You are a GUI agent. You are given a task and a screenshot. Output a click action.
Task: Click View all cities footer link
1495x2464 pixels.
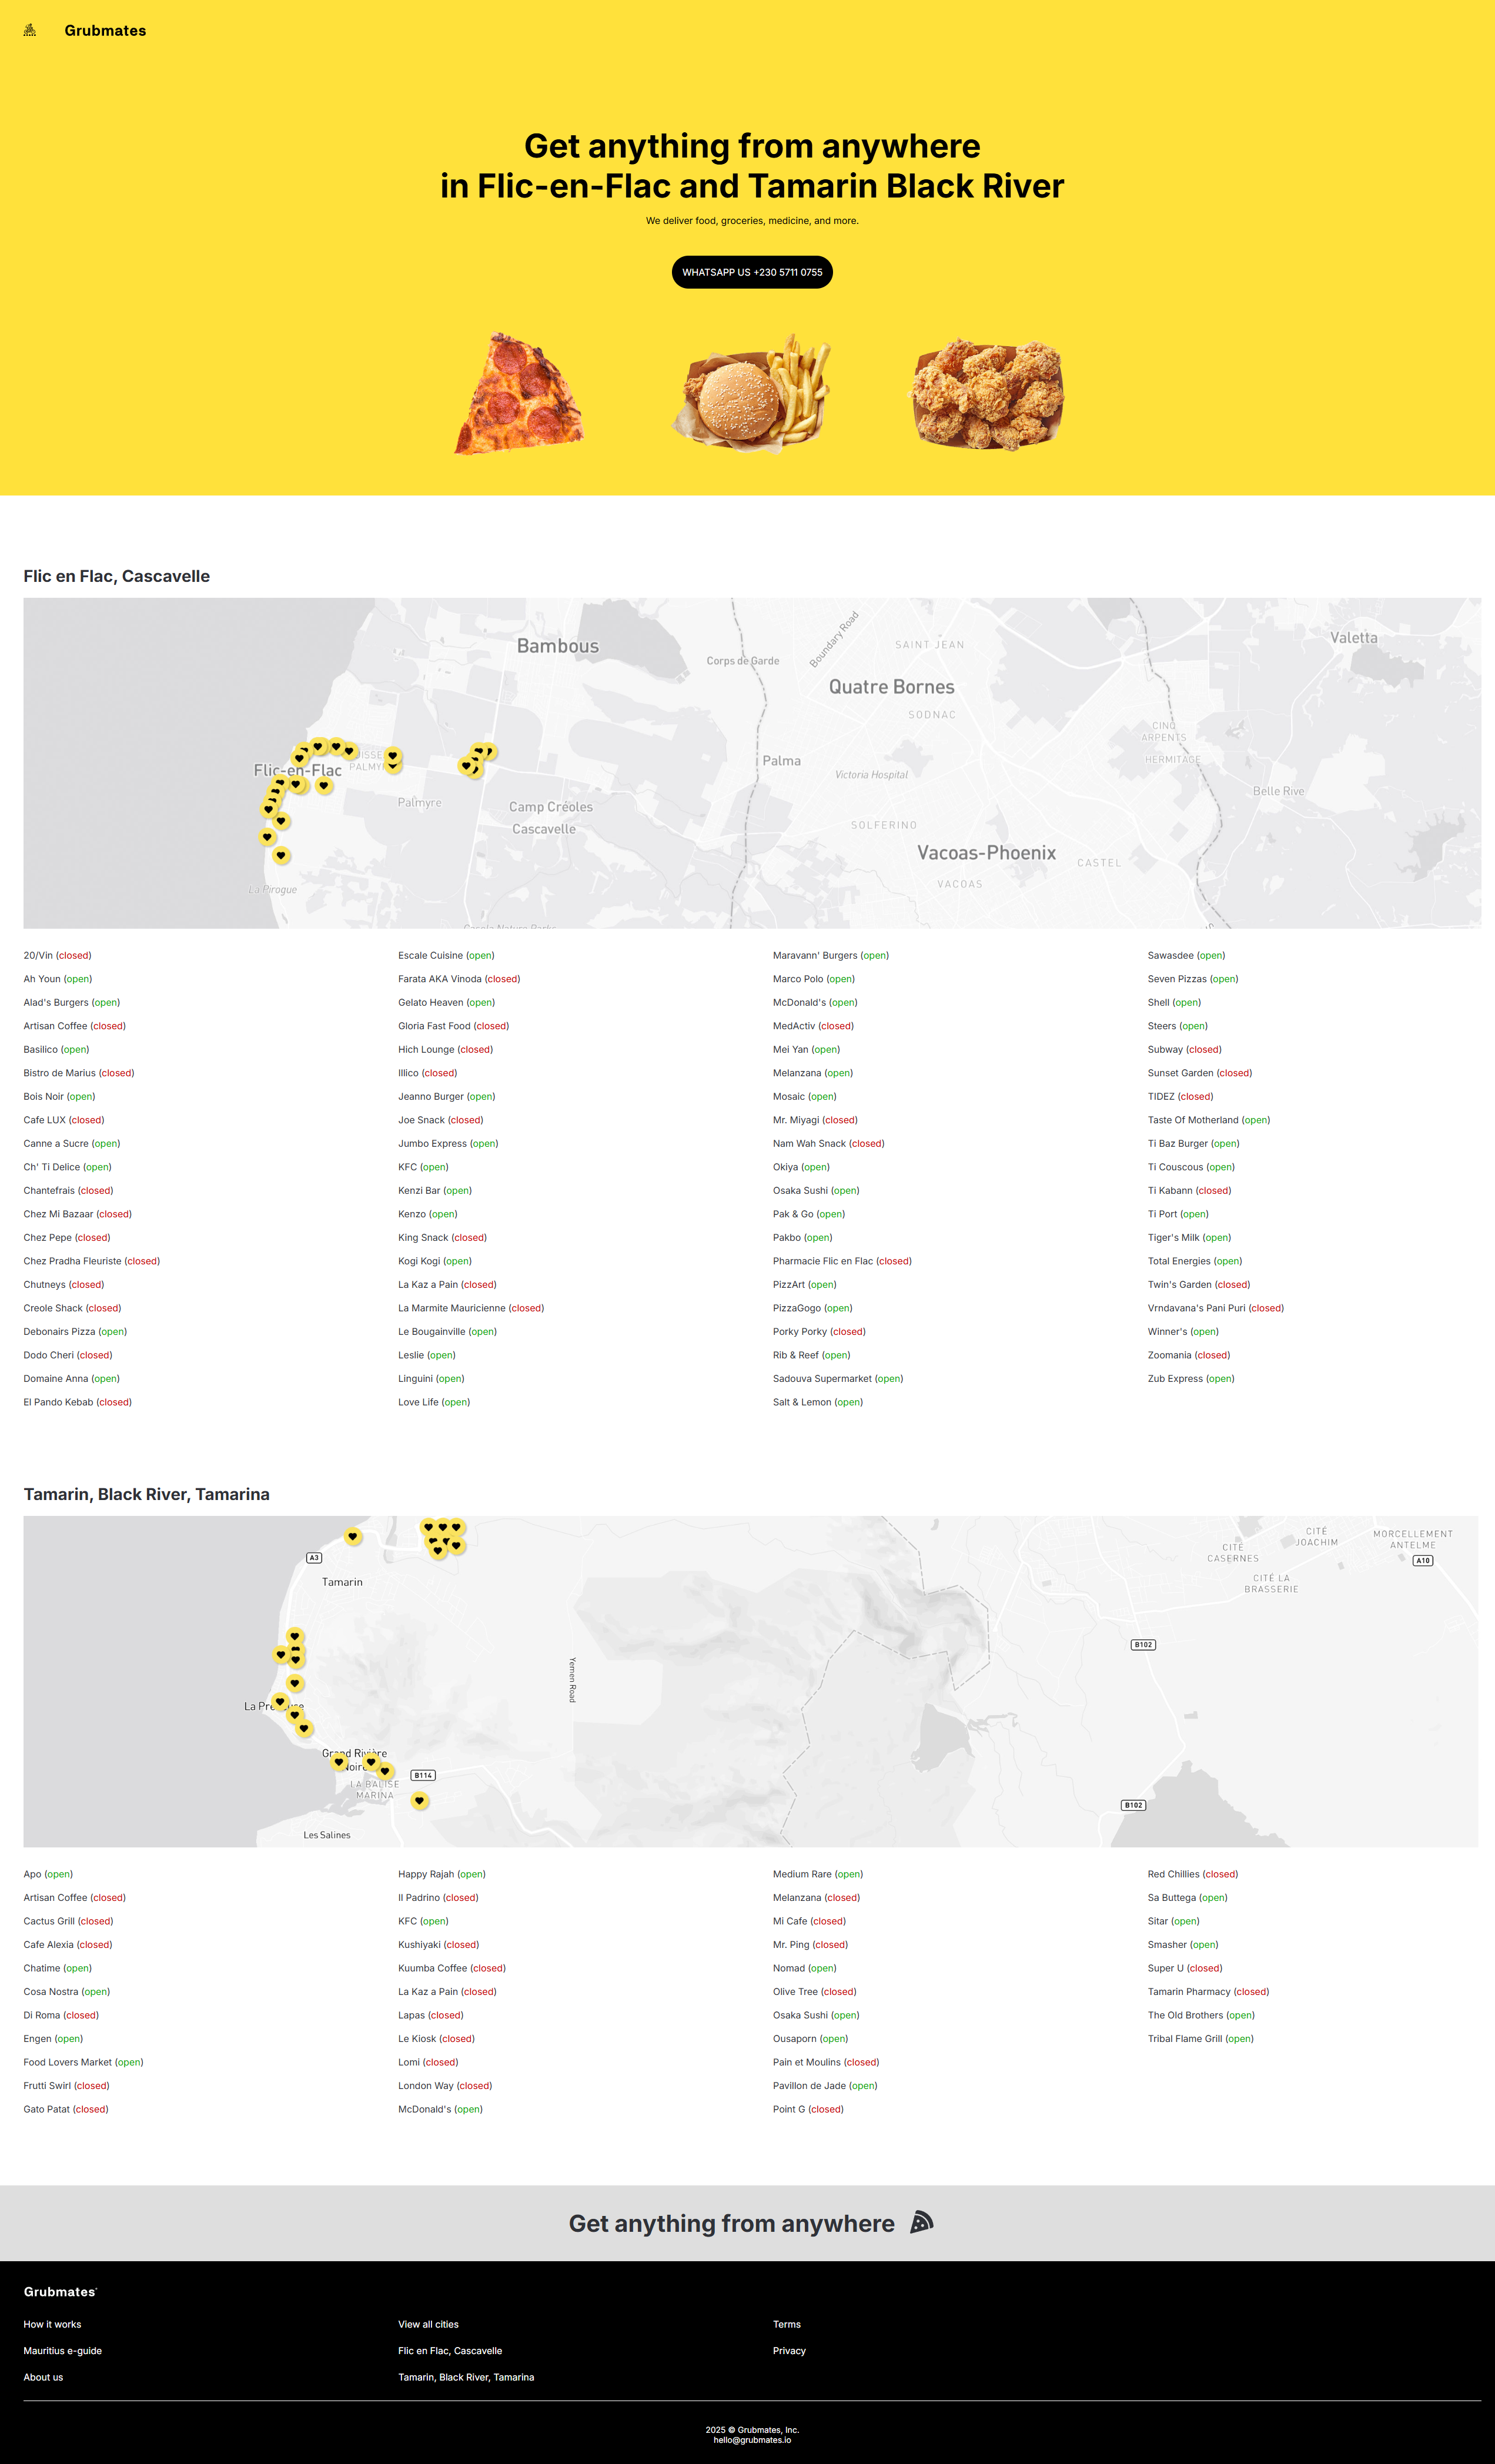click(428, 2324)
